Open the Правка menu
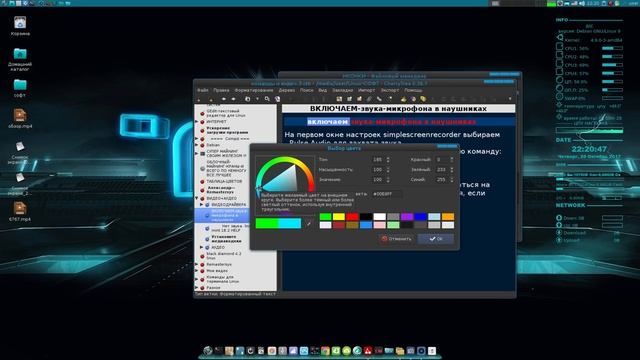This screenshot has width=640, height=360. [221, 90]
